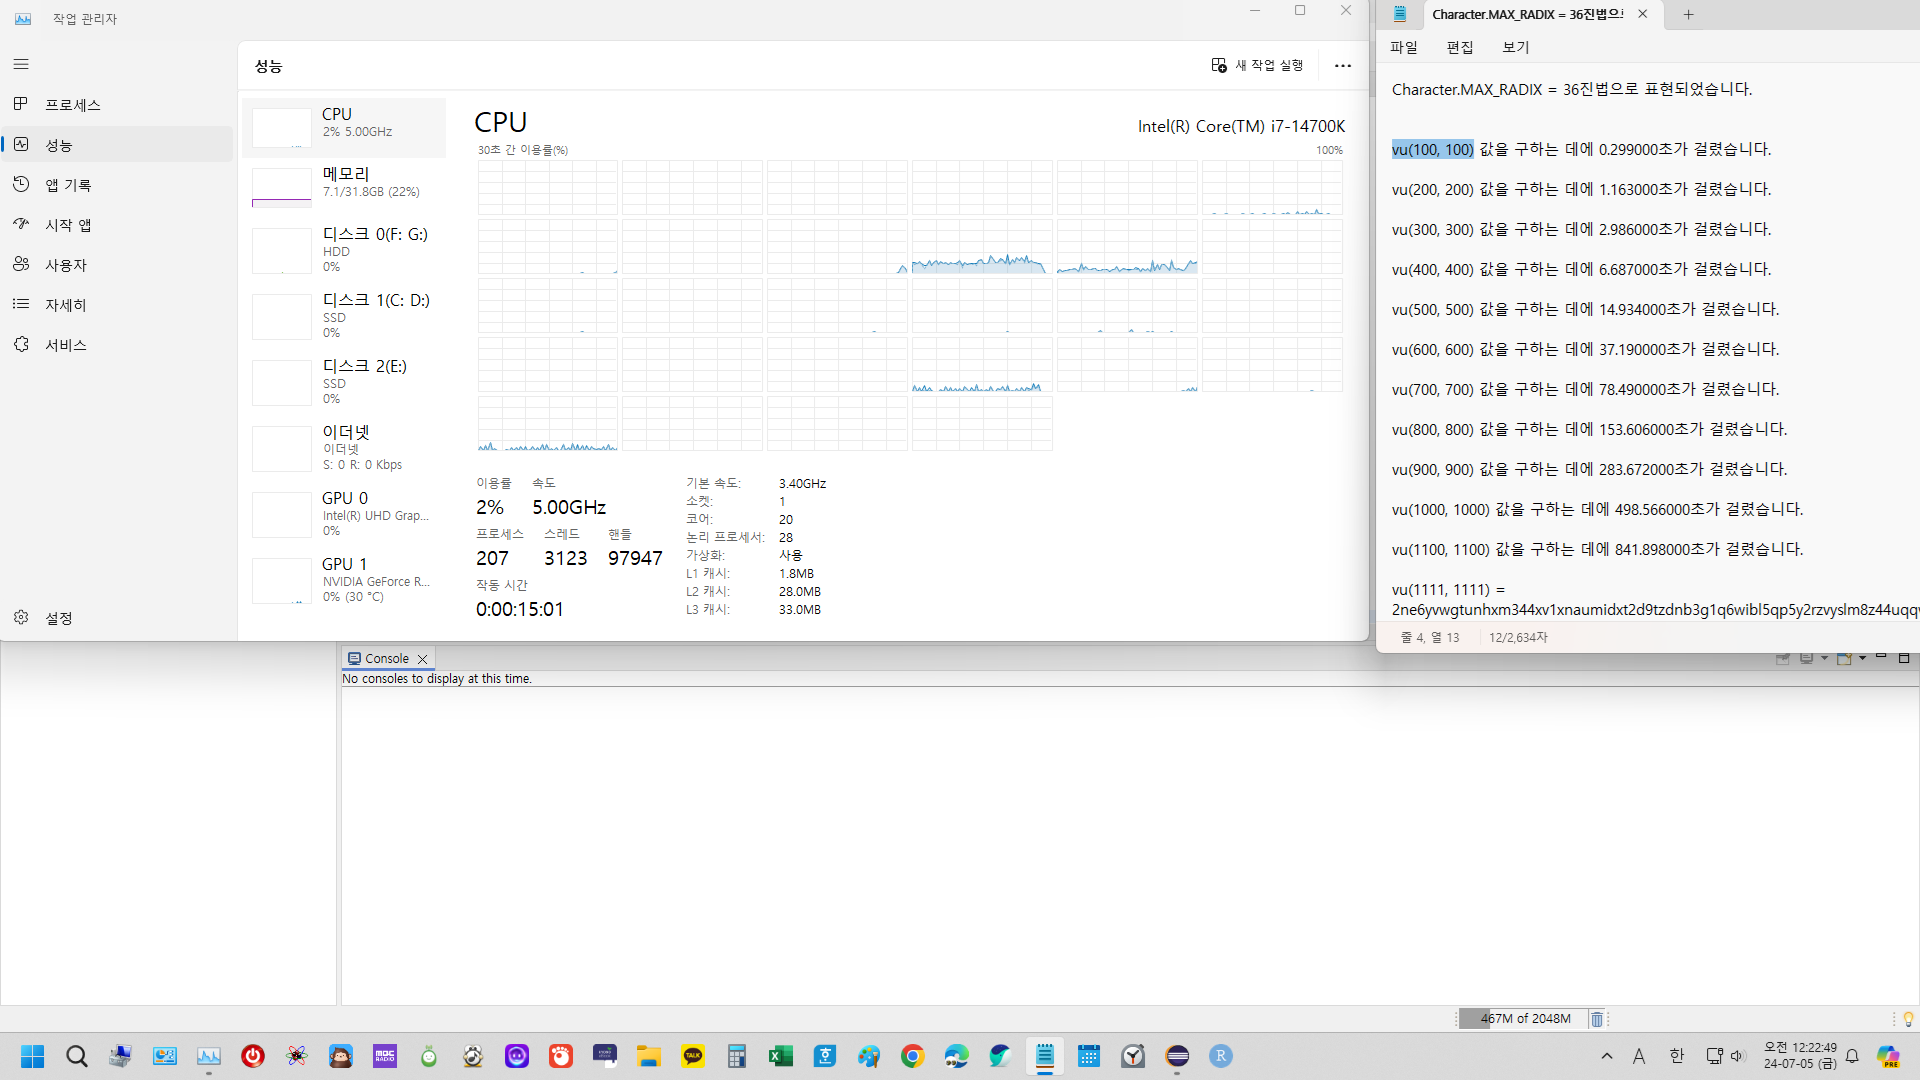Click the 467M of 2048M heap status bar
The height and width of the screenshot is (1080, 1920).
pyautogui.click(x=1525, y=1019)
